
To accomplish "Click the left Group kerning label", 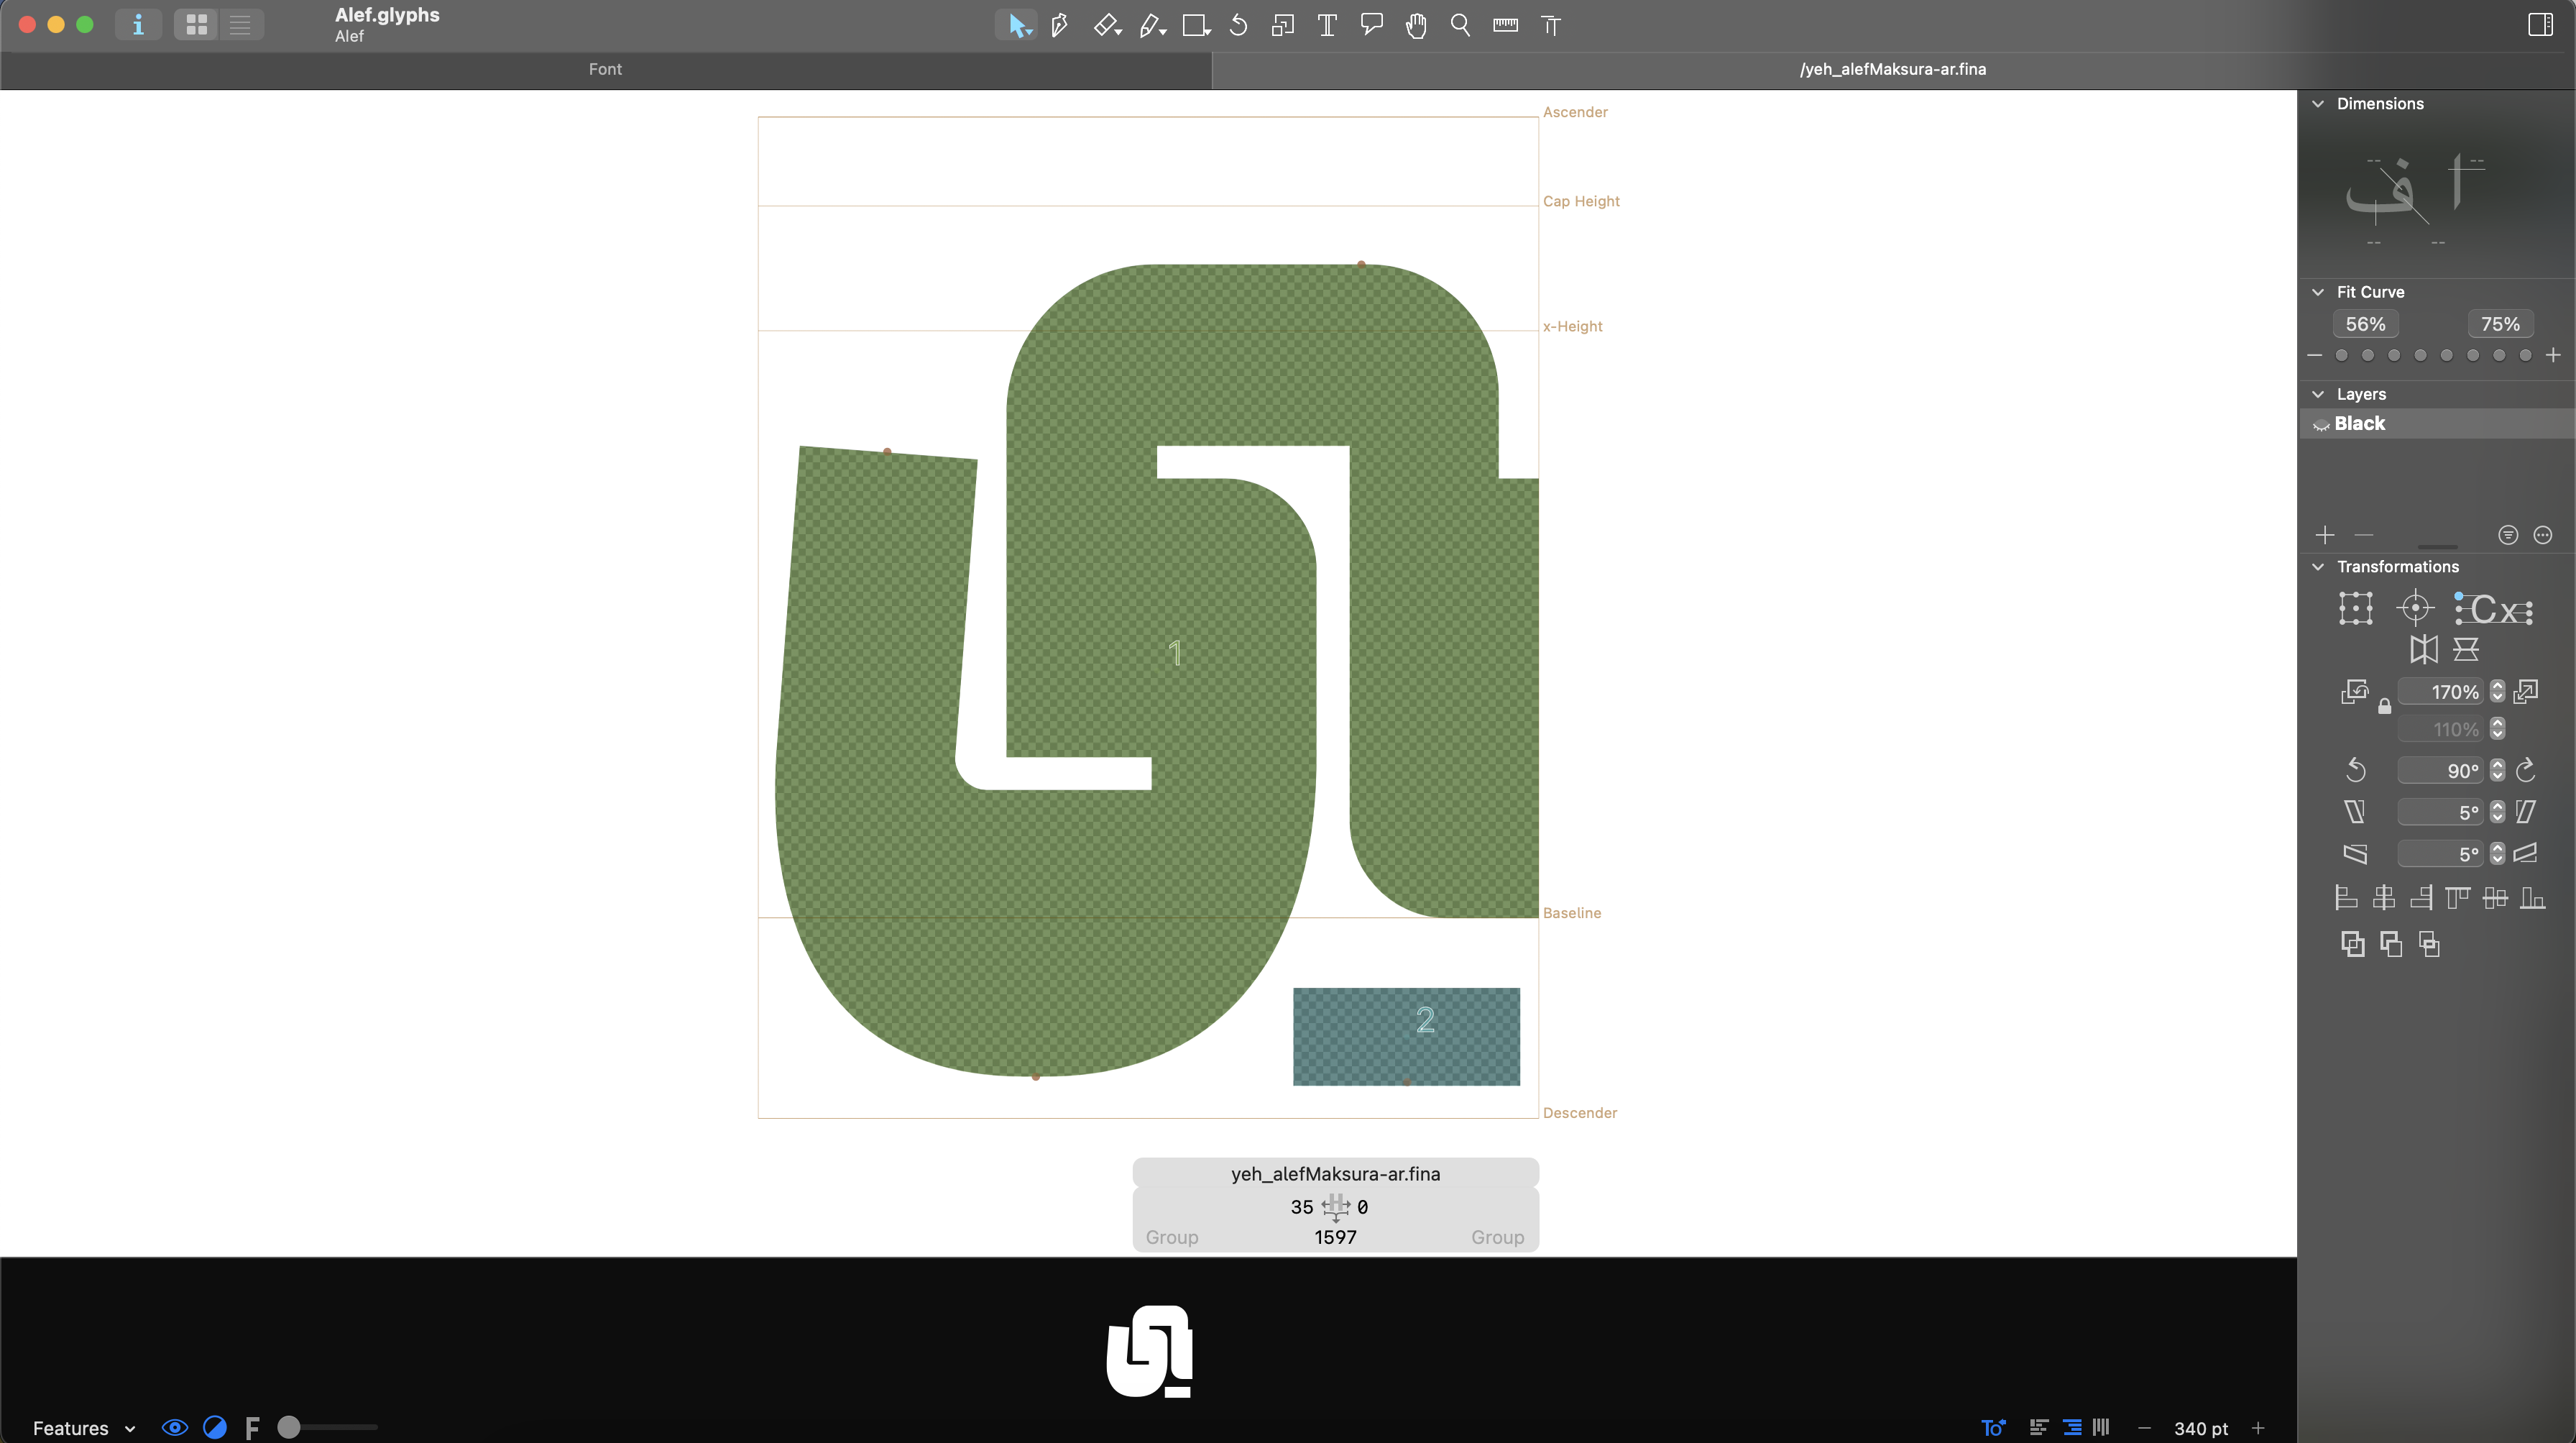I will tap(1171, 1237).
